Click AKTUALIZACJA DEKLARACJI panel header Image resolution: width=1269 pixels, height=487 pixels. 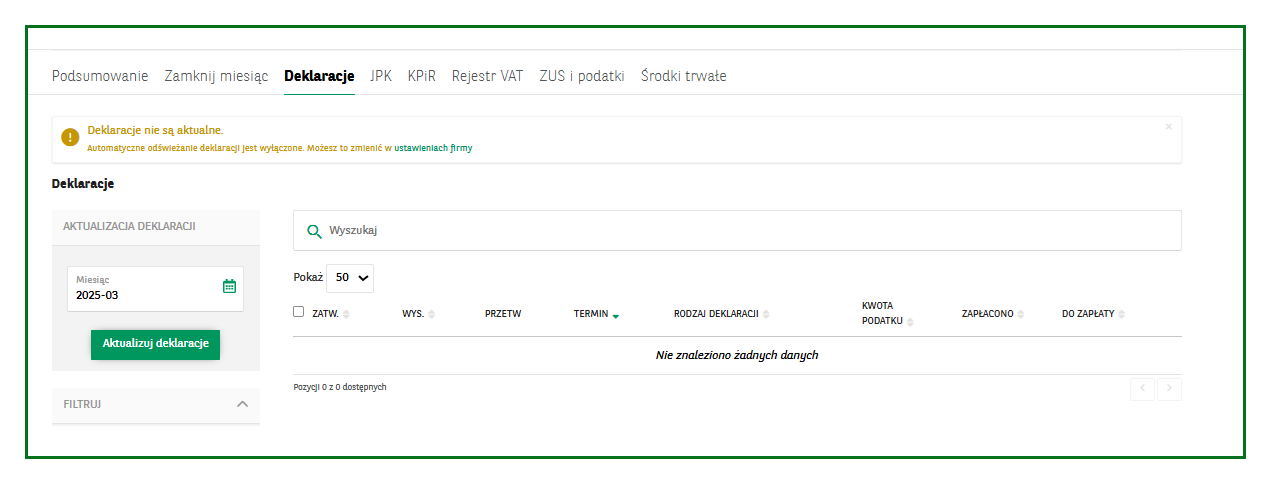(156, 226)
